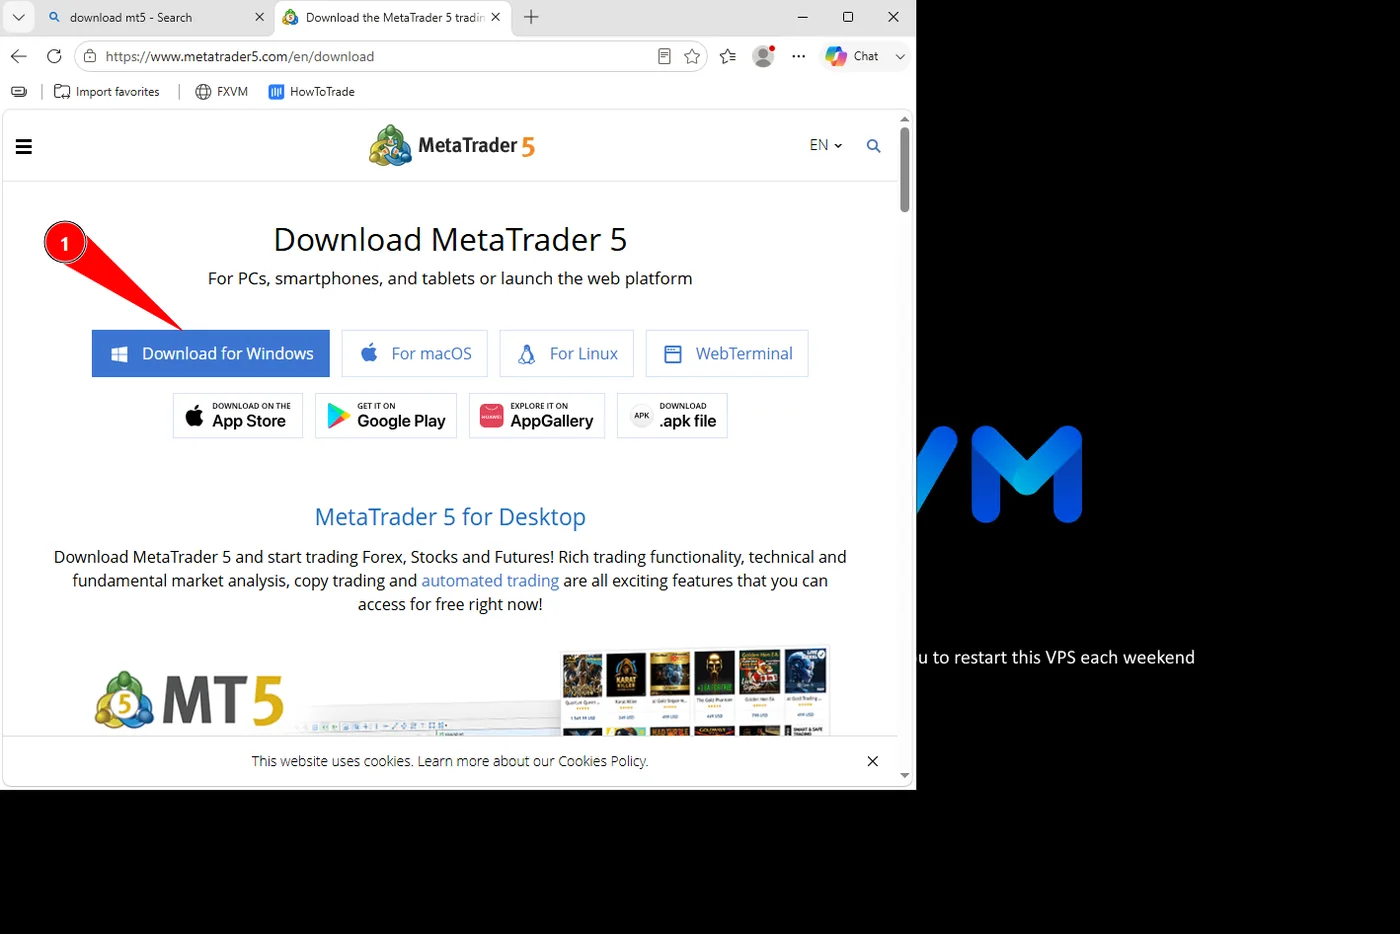Expand the arrow next to Chat

[900, 57]
